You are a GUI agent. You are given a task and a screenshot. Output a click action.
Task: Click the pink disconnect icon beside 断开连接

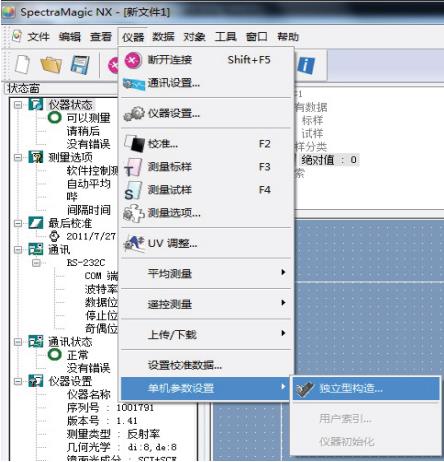click(133, 60)
